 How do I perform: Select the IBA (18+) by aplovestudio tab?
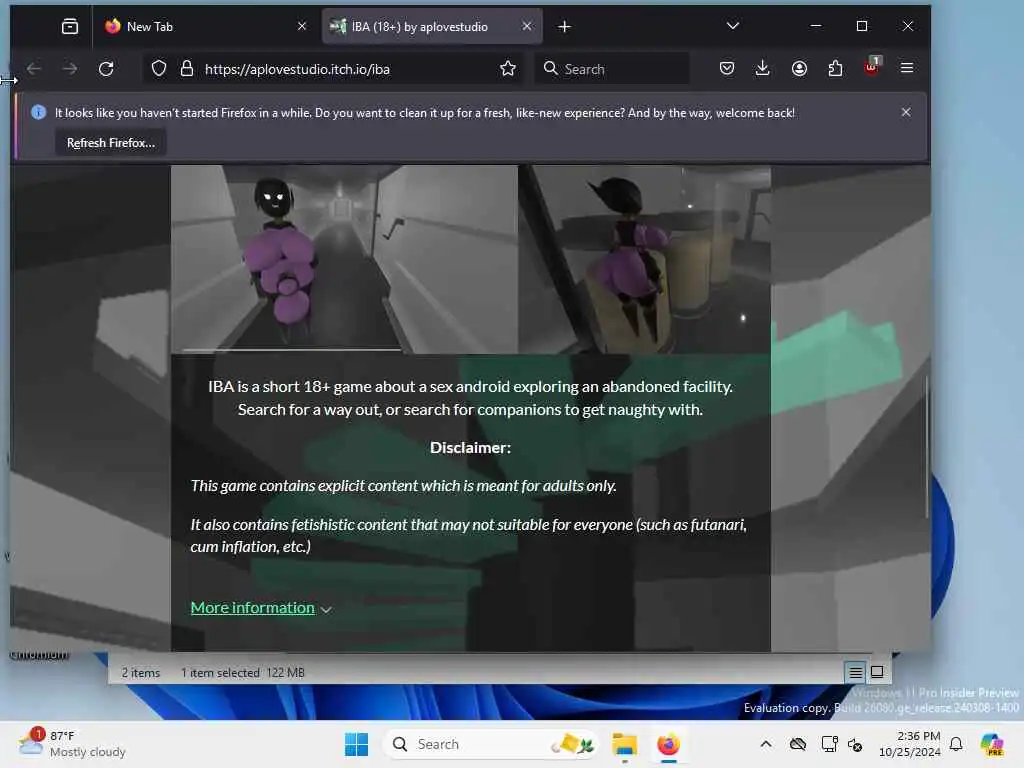(x=432, y=26)
